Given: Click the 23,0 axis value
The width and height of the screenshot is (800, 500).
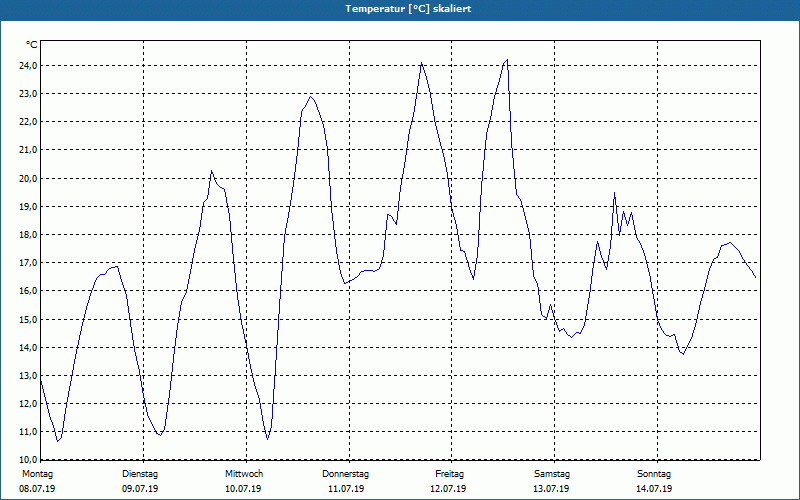Looking at the screenshot, I should pos(28,93).
